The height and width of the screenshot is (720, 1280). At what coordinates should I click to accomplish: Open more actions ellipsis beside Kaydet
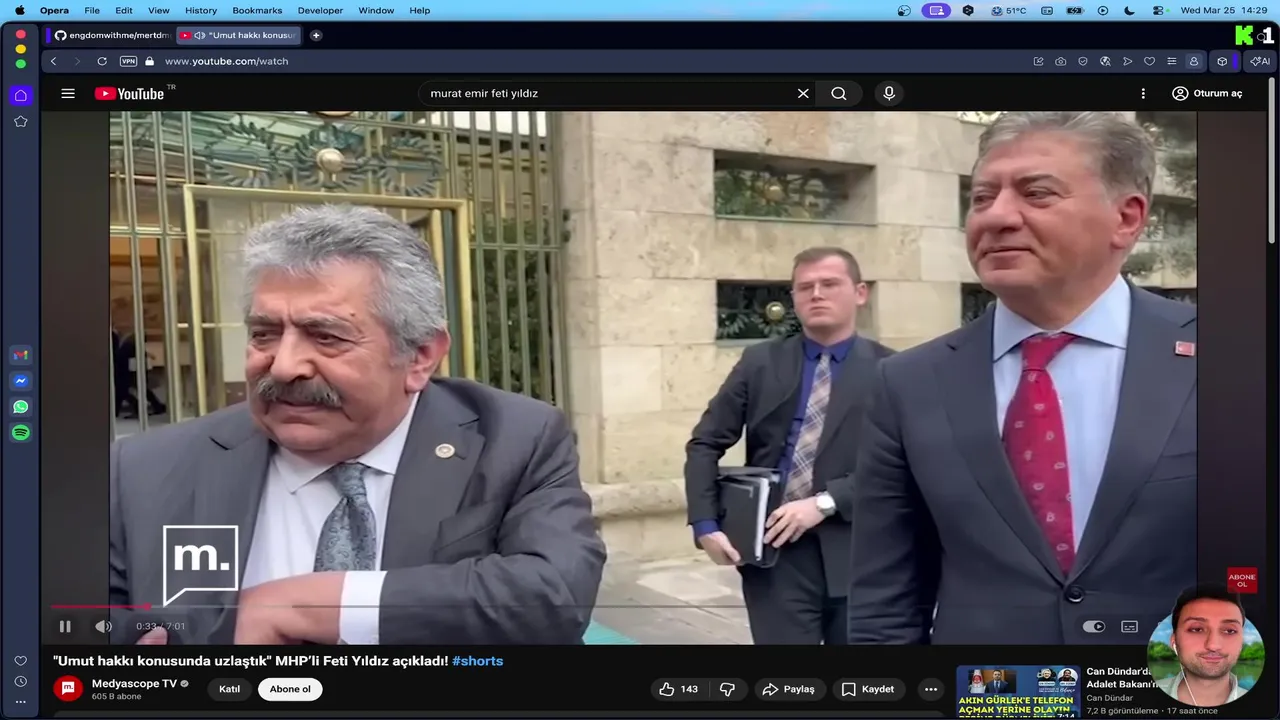click(x=931, y=689)
